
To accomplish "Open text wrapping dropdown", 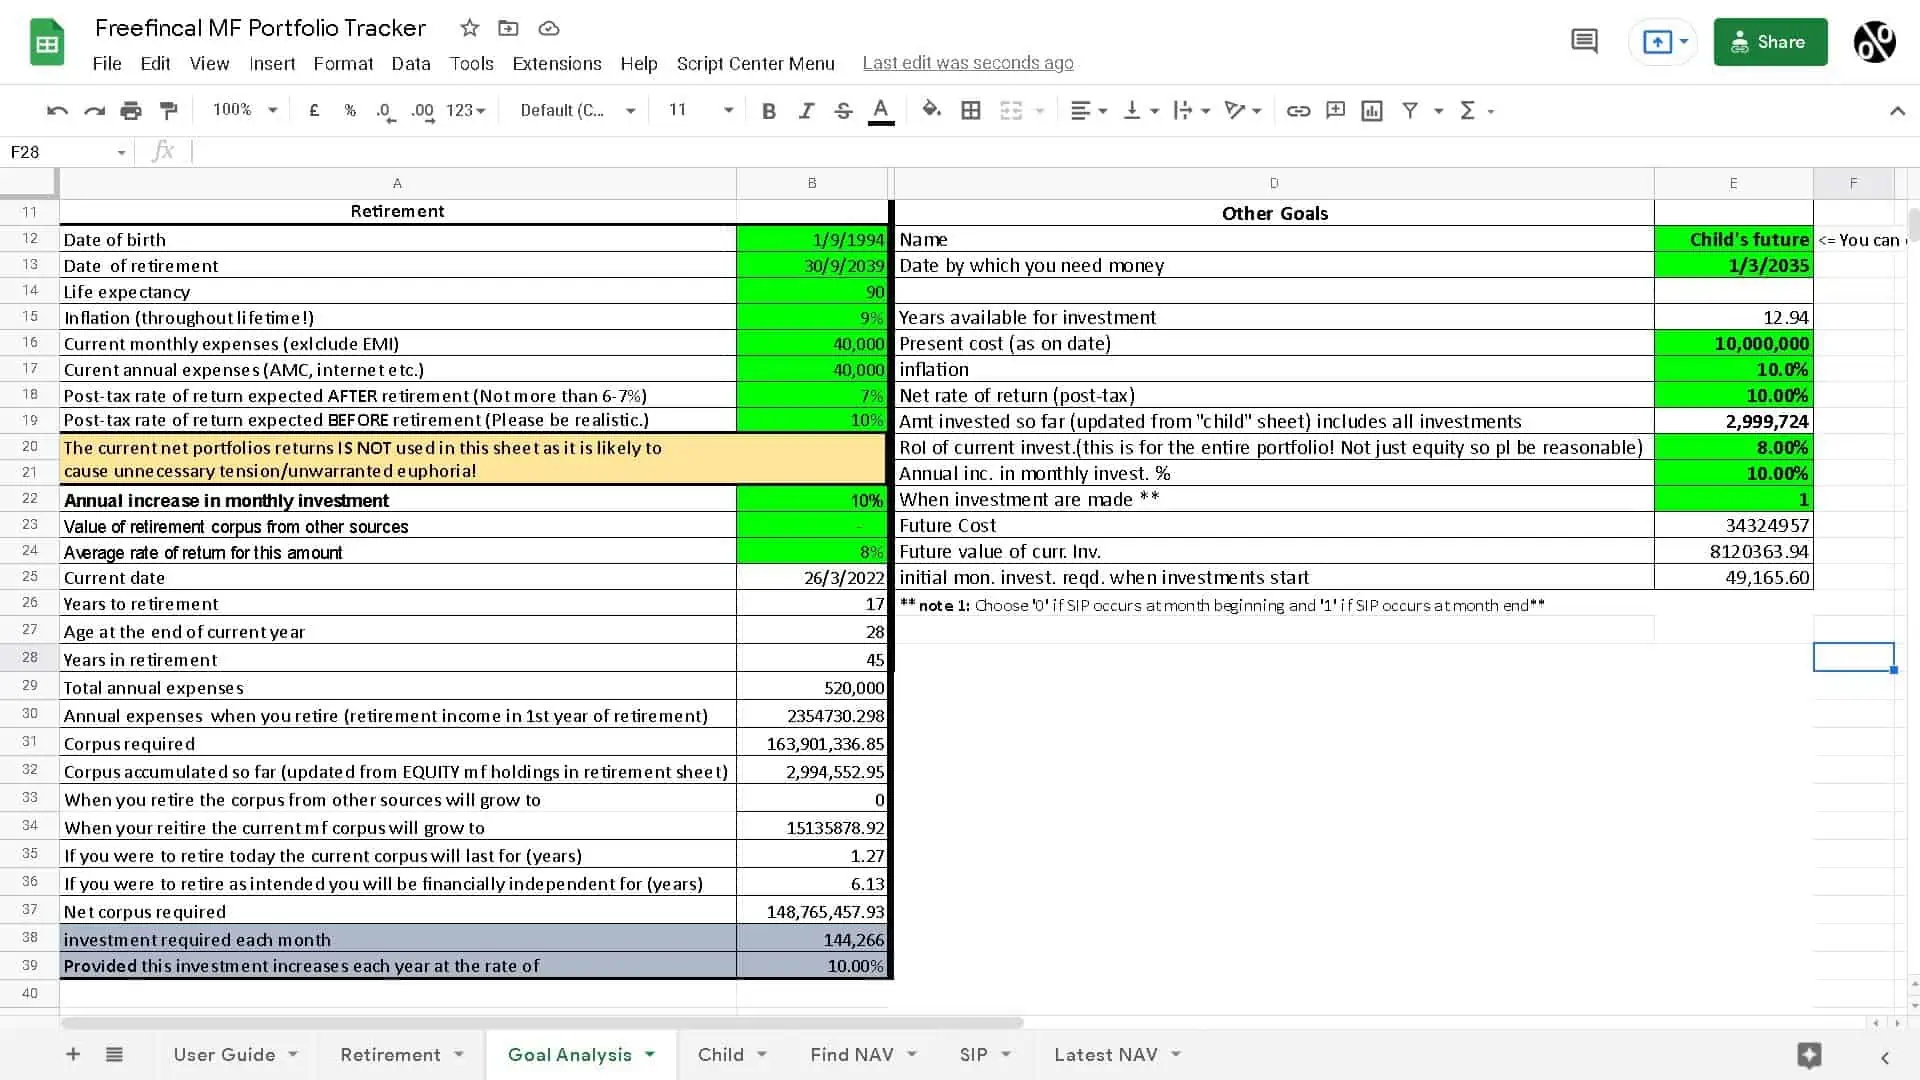I will coord(1191,111).
